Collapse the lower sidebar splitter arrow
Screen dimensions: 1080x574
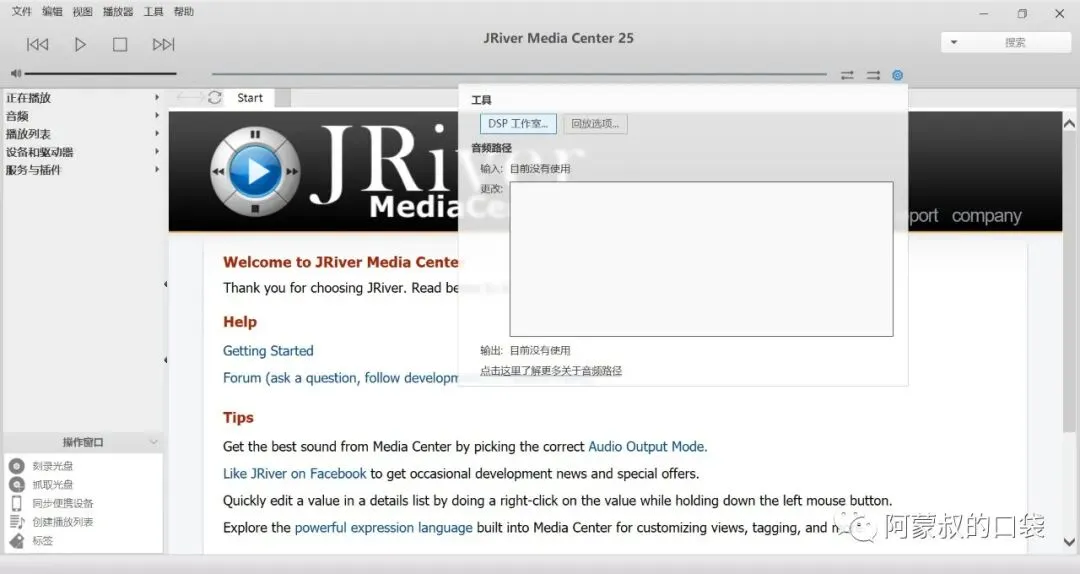click(165, 360)
